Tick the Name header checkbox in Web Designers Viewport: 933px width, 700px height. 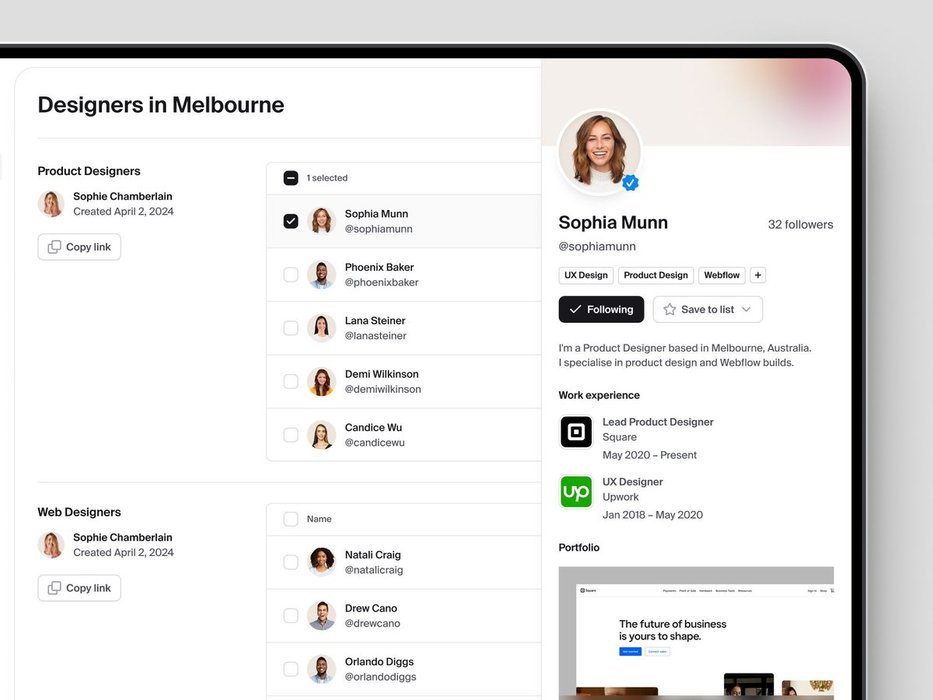coord(290,519)
